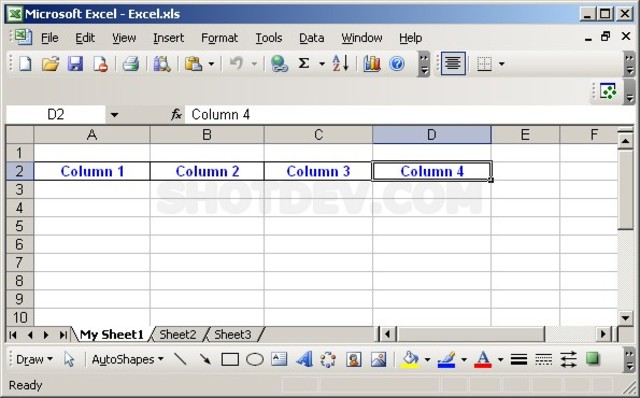The image size is (640, 398).
Task: Open the Dash Style icon
Action: tap(544, 359)
